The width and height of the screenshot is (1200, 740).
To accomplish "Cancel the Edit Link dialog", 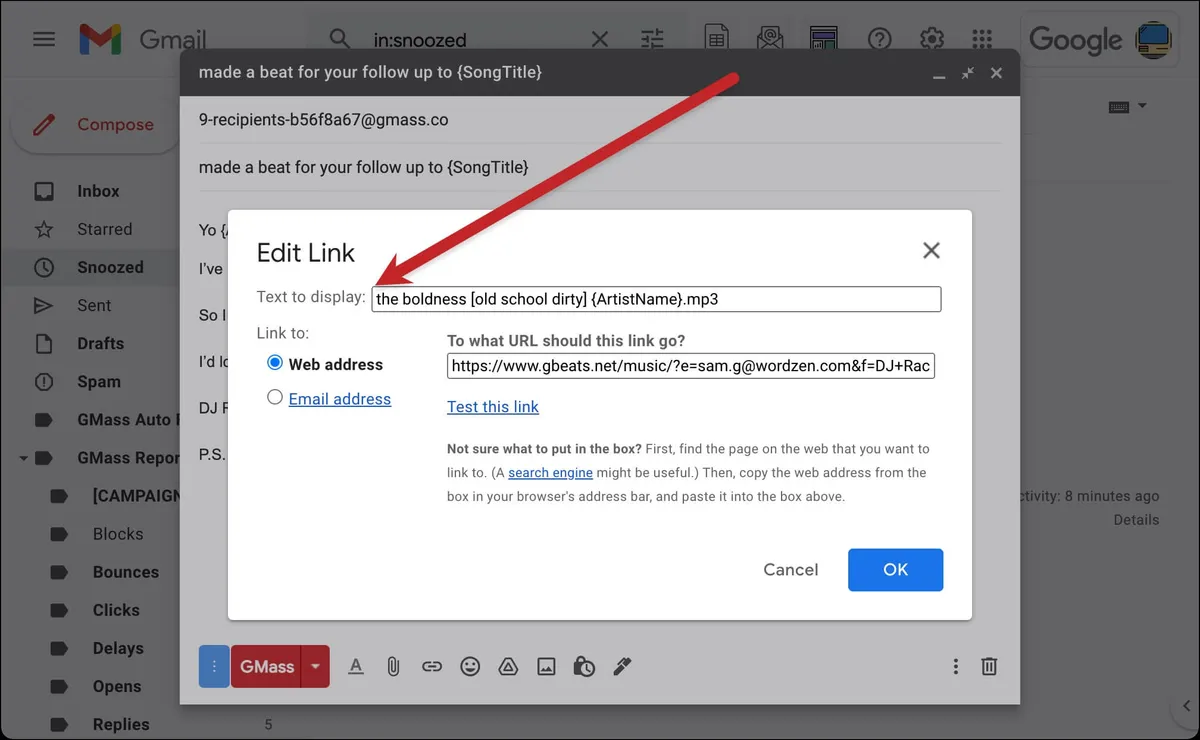I will [790, 569].
